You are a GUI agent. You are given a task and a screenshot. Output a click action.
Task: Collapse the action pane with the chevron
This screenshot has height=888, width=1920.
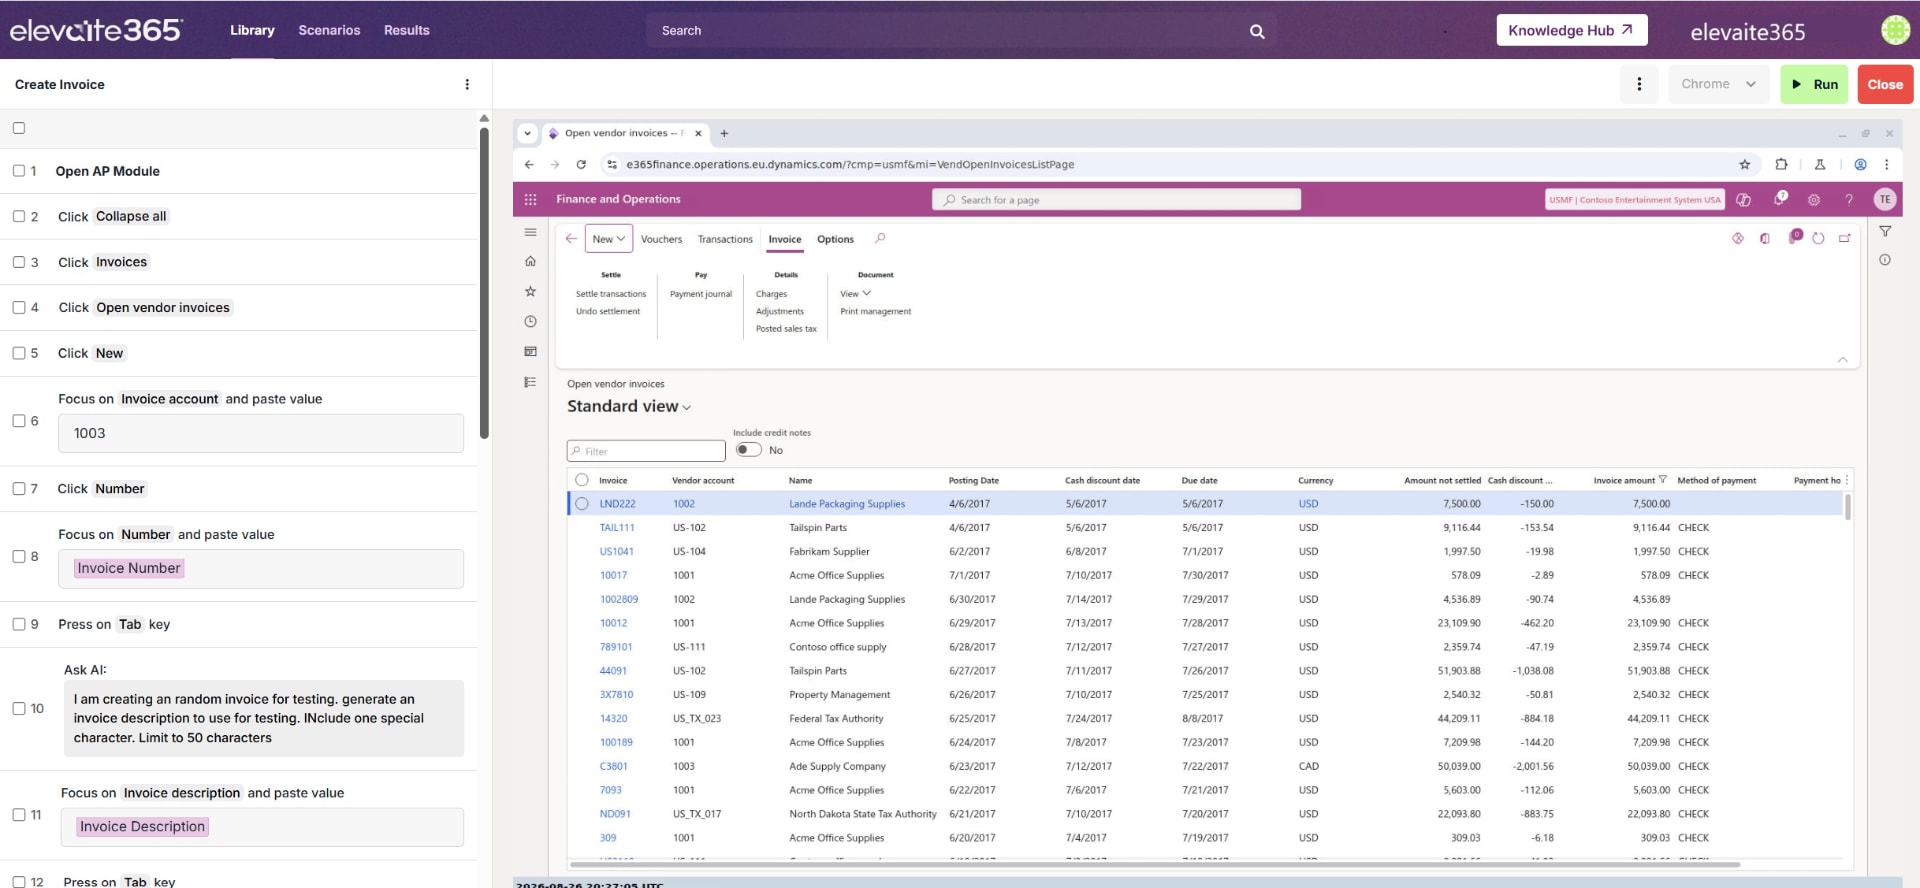[1842, 359]
